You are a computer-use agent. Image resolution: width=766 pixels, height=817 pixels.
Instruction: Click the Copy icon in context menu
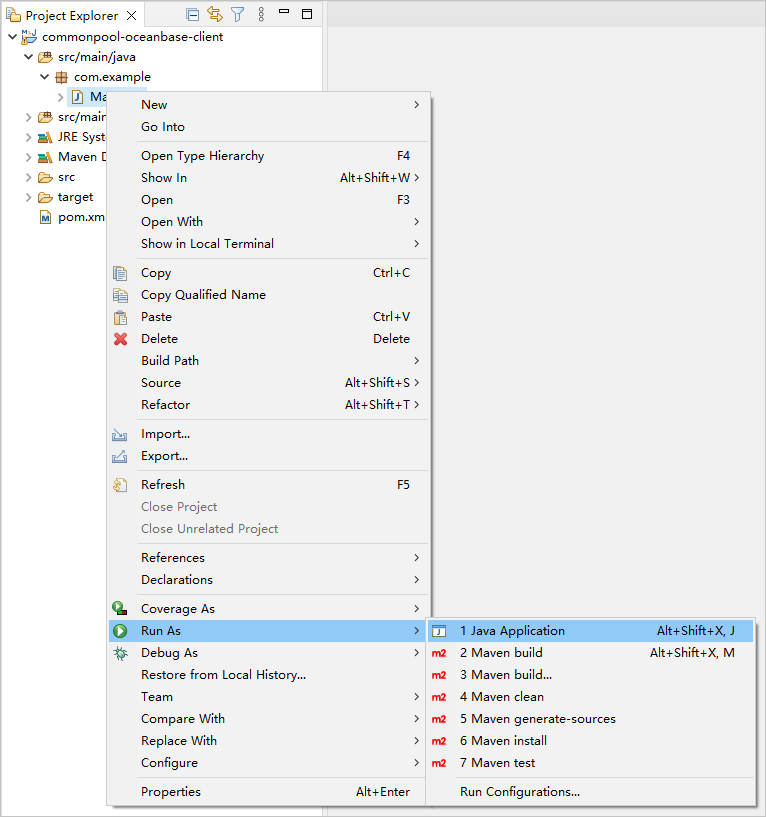click(x=120, y=273)
